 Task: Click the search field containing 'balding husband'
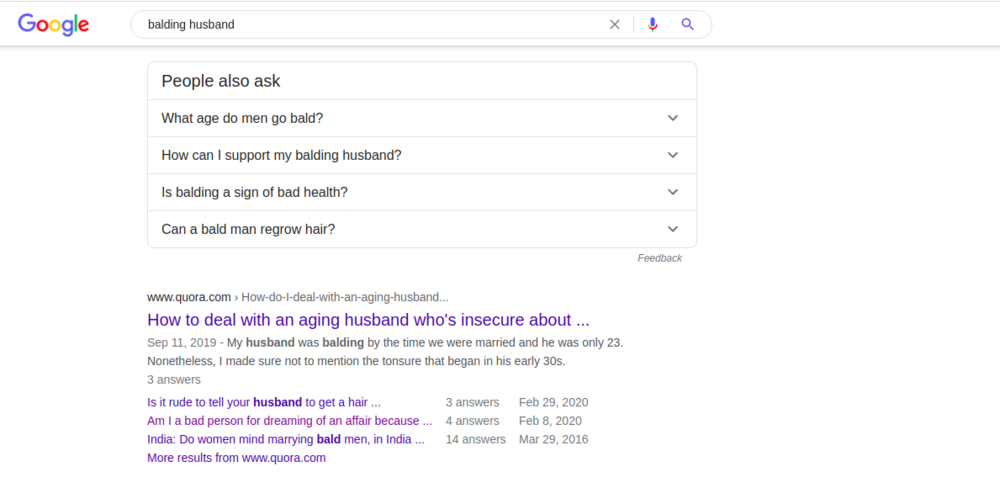(x=370, y=25)
